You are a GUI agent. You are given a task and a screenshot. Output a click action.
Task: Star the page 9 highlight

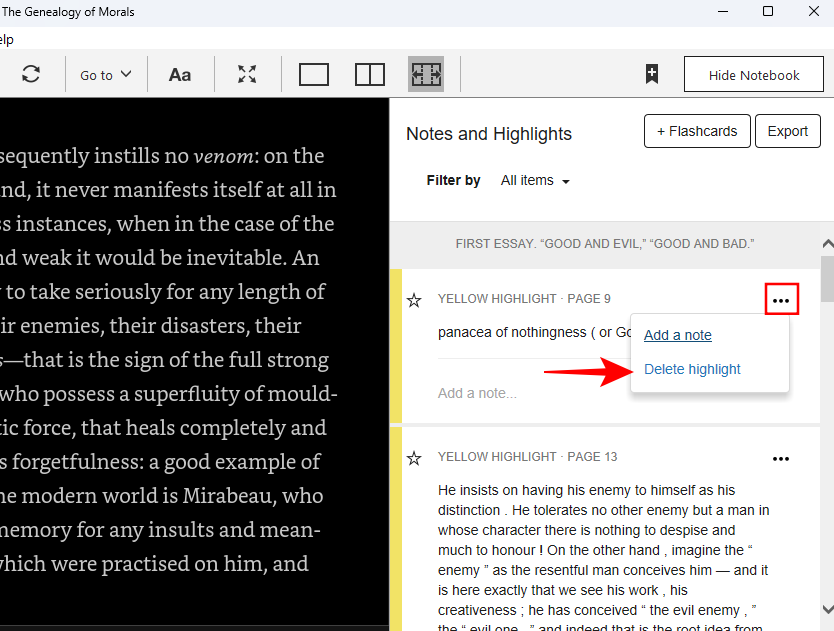coord(414,300)
